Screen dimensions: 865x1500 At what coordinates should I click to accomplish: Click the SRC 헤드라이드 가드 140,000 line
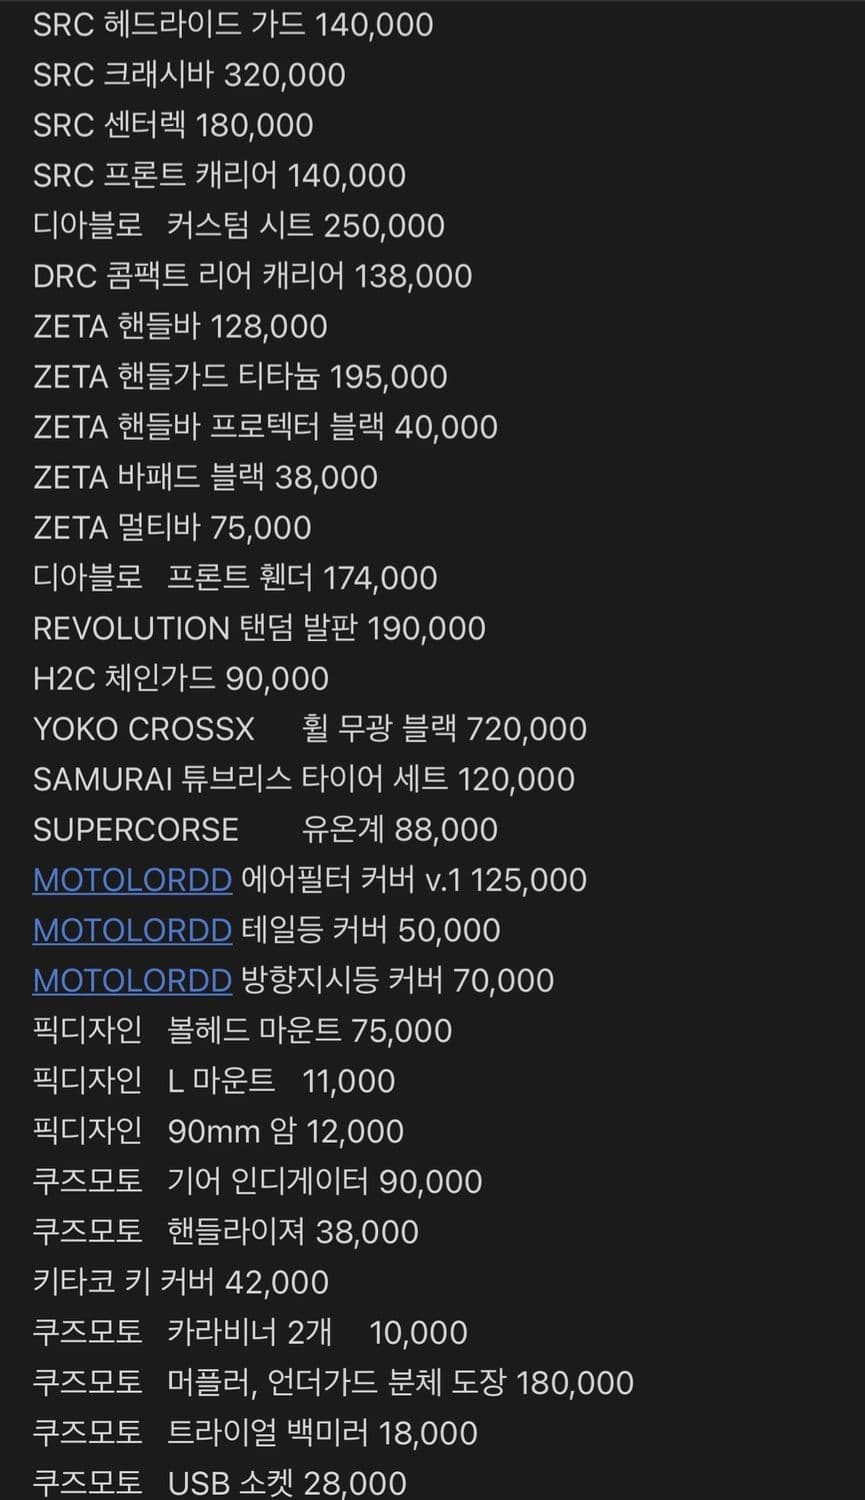(x=233, y=24)
